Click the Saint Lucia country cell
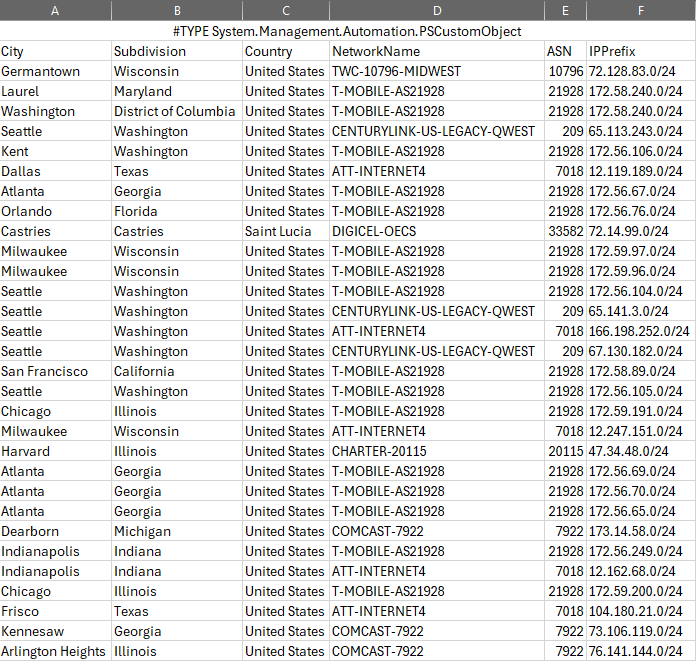Screen dimensions: 696x661 286,231
